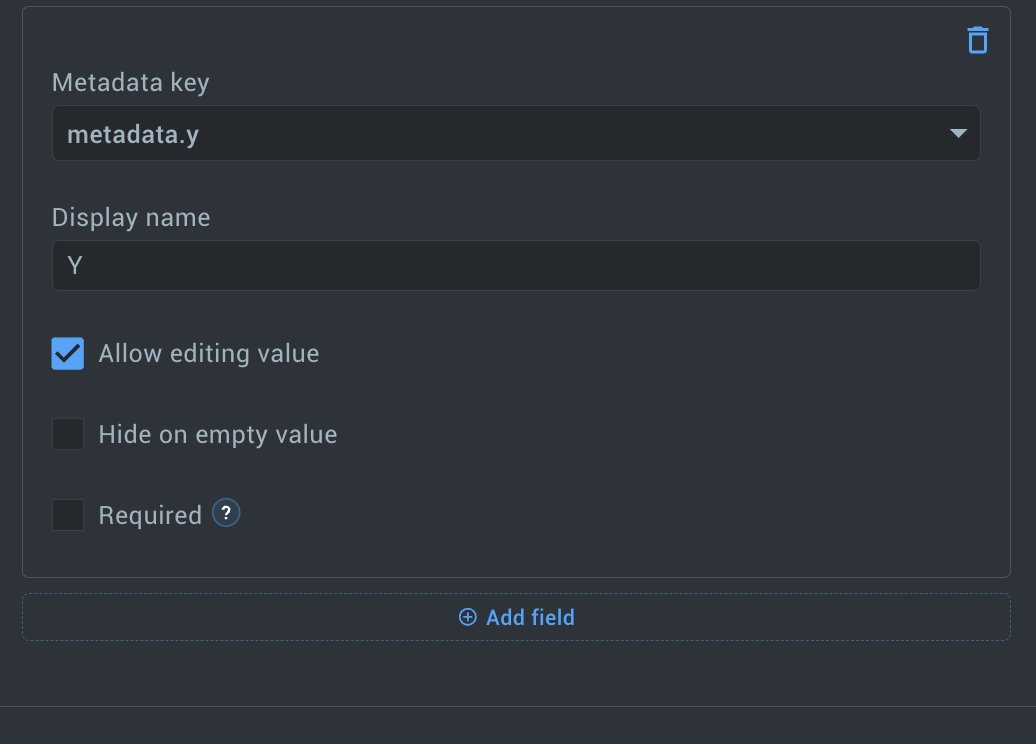This screenshot has height=744, width=1036.
Task: Open the help tooltip beside Required
Action: tap(226, 513)
